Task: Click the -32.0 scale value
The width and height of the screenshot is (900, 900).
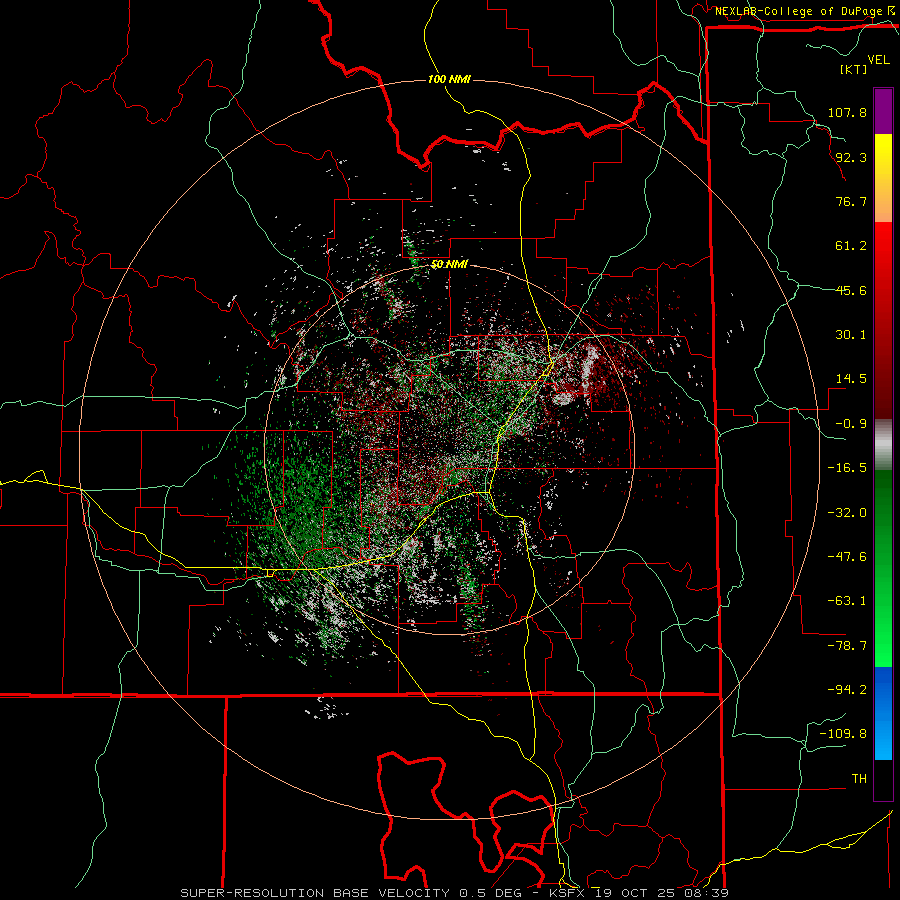Action: pyautogui.click(x=847, y=513)
